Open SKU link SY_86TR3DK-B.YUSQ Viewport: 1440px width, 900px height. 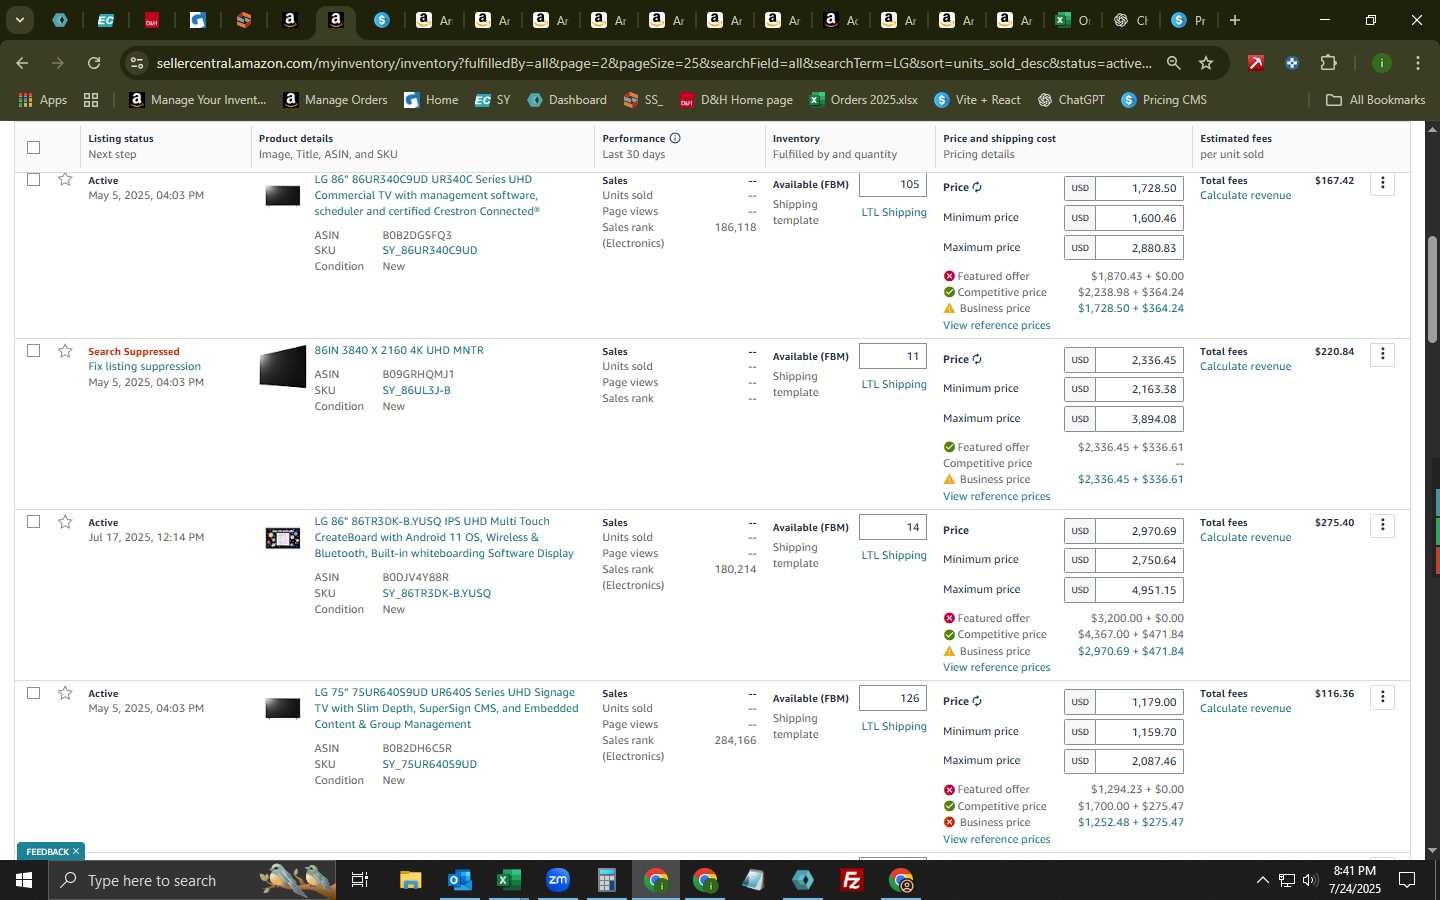click(x=436, y=593)
